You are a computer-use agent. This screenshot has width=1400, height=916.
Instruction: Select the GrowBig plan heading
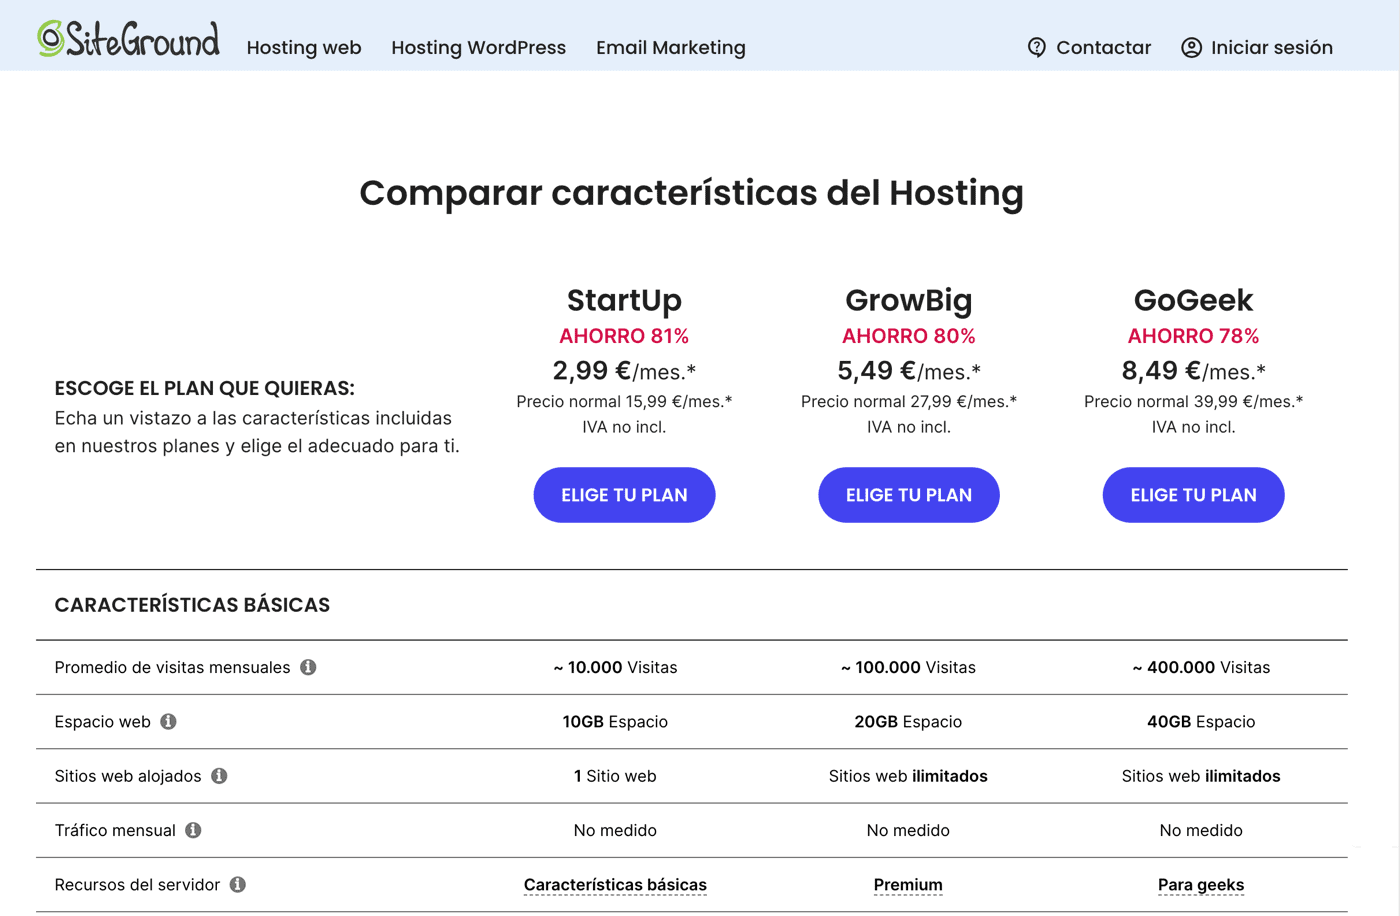[909, 300]
